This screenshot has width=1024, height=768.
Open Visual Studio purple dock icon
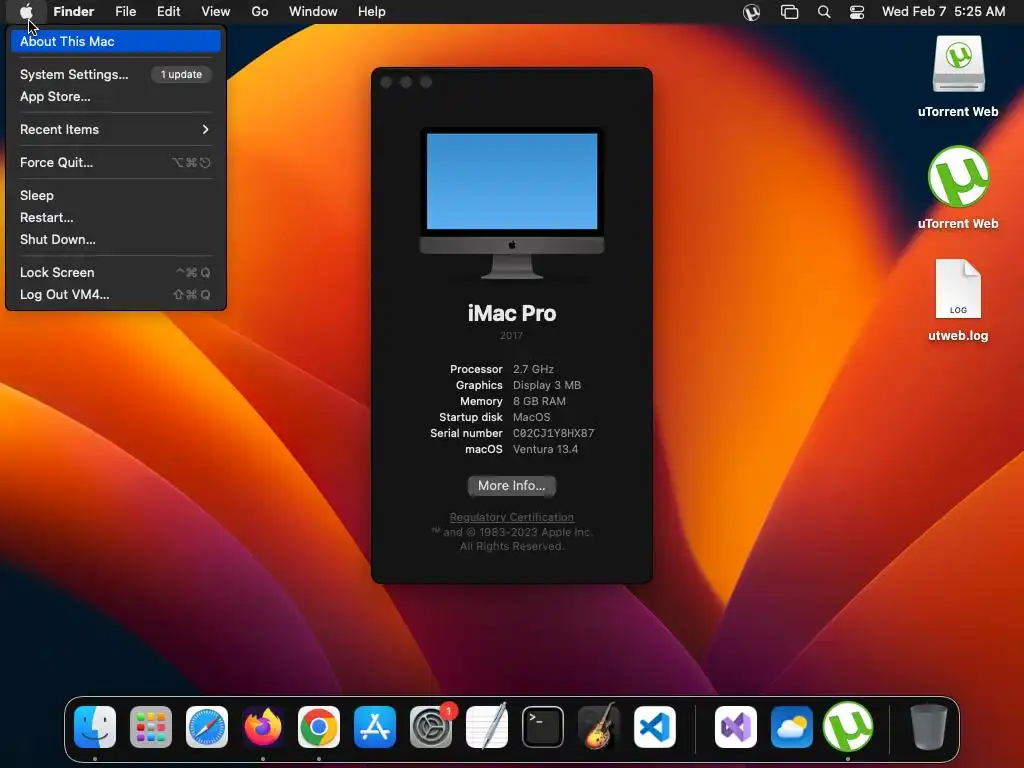pos(736,726)
